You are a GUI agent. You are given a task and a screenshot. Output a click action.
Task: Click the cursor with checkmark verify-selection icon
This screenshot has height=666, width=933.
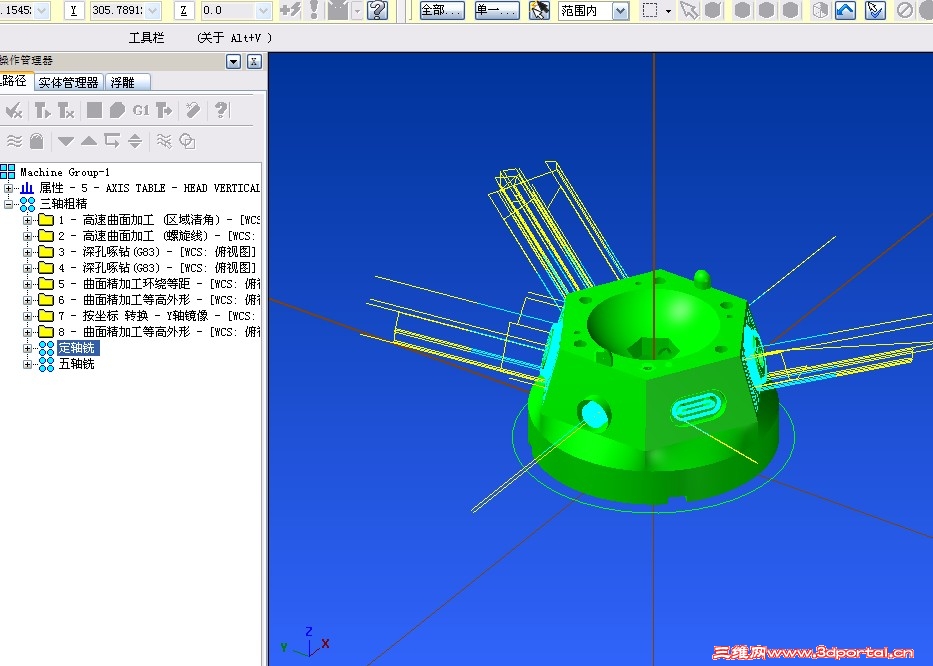875,10
